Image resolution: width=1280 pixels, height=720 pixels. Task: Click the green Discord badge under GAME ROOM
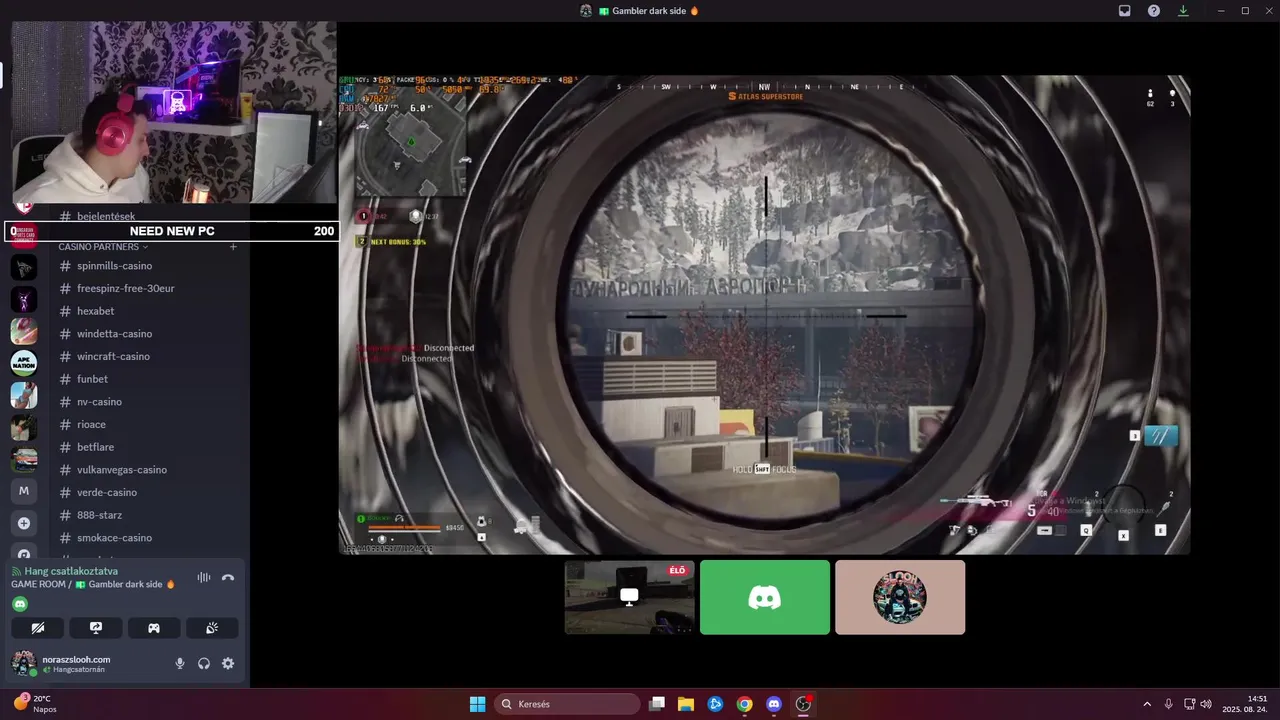(20, 604)
